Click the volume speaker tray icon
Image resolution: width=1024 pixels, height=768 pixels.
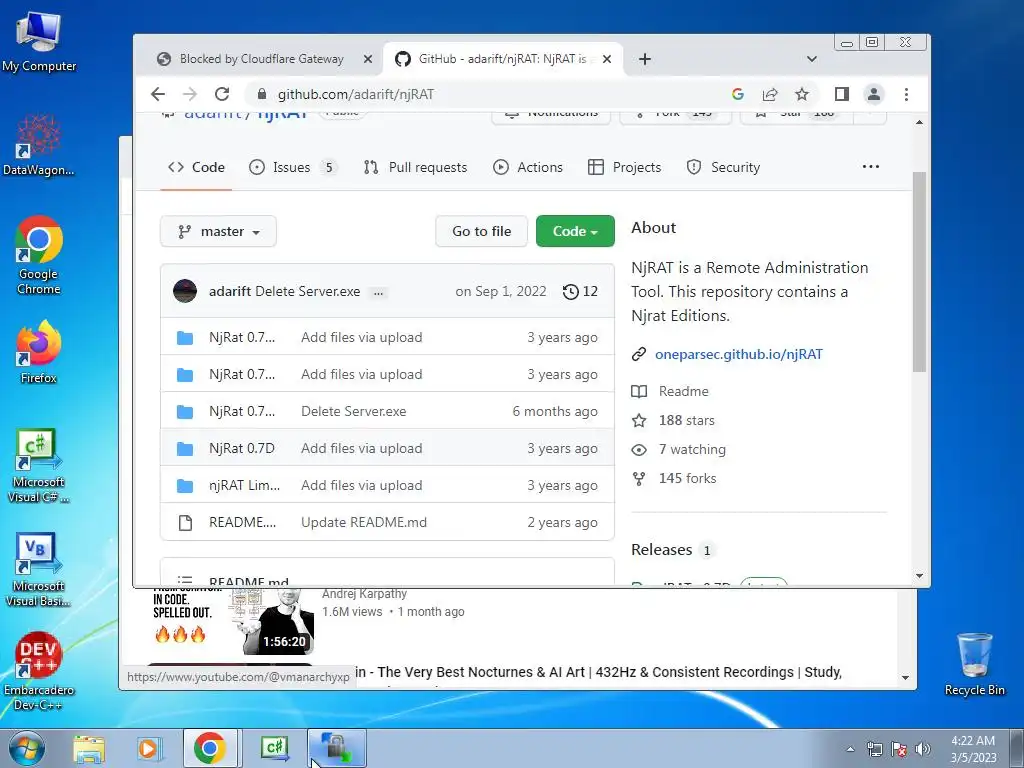pyautogui.click(x=923, y=749)
